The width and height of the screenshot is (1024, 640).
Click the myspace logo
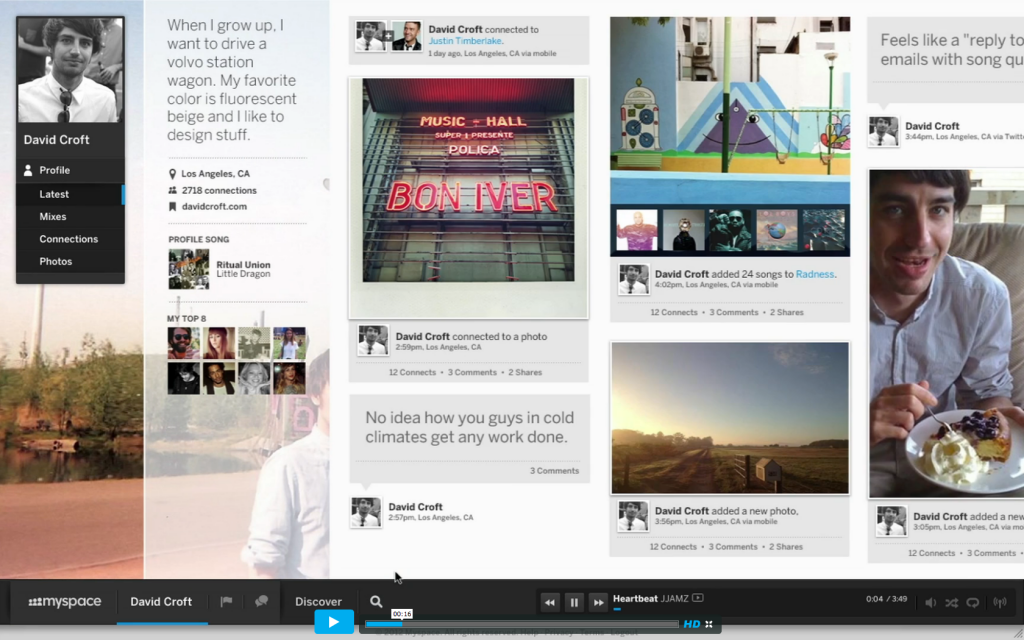64,601
